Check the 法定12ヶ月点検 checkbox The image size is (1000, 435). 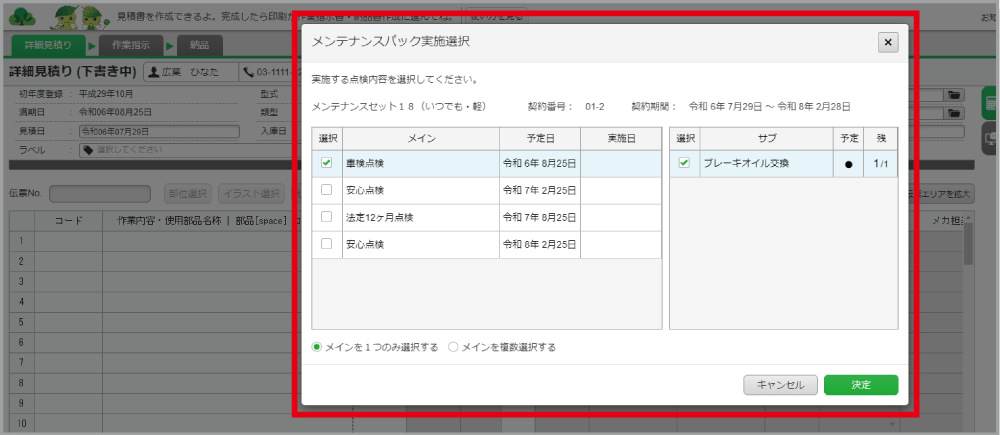point(327,217)
